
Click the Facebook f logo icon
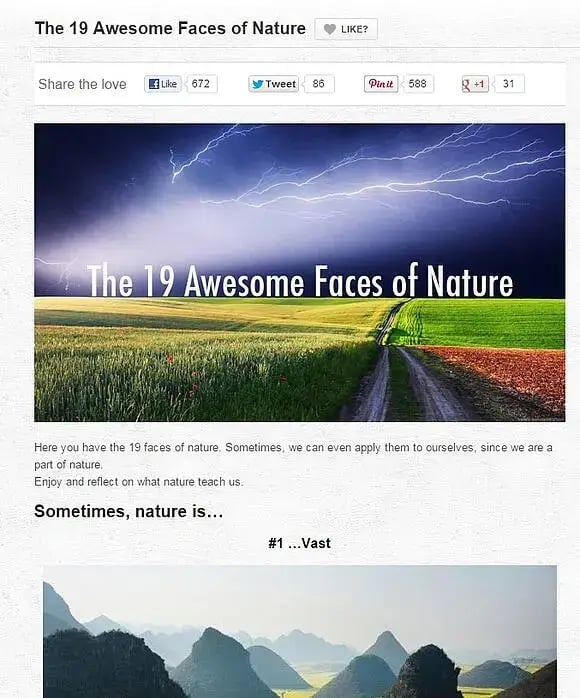pos(154,84)
